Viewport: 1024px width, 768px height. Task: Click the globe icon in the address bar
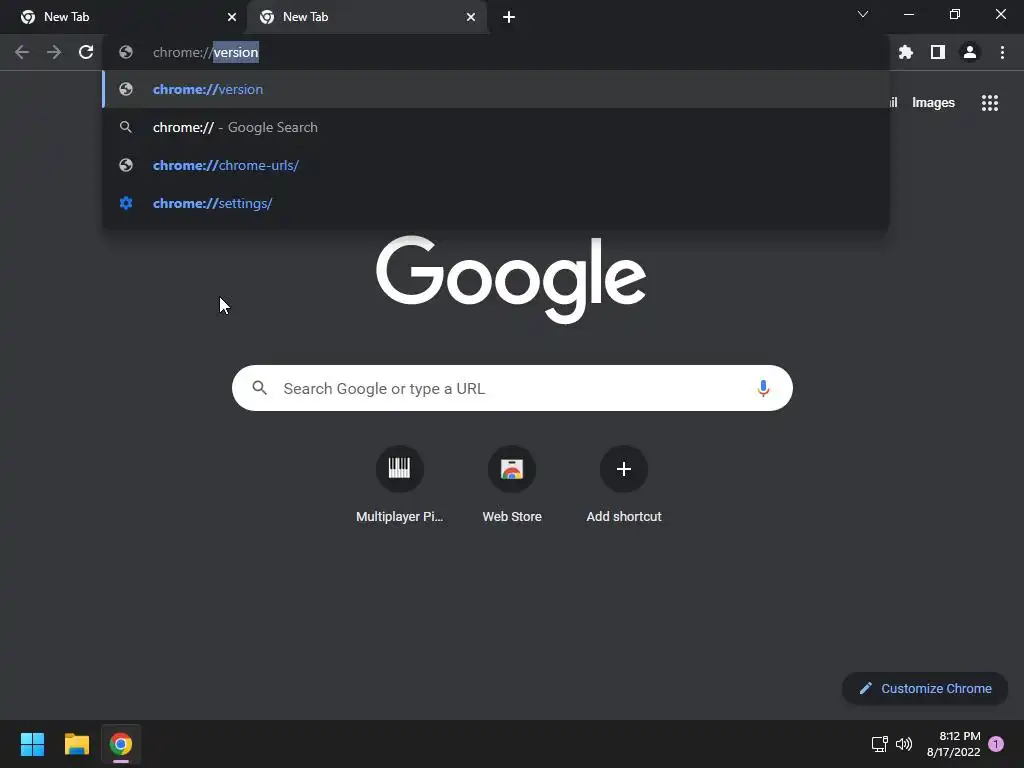tap(126, 52)
